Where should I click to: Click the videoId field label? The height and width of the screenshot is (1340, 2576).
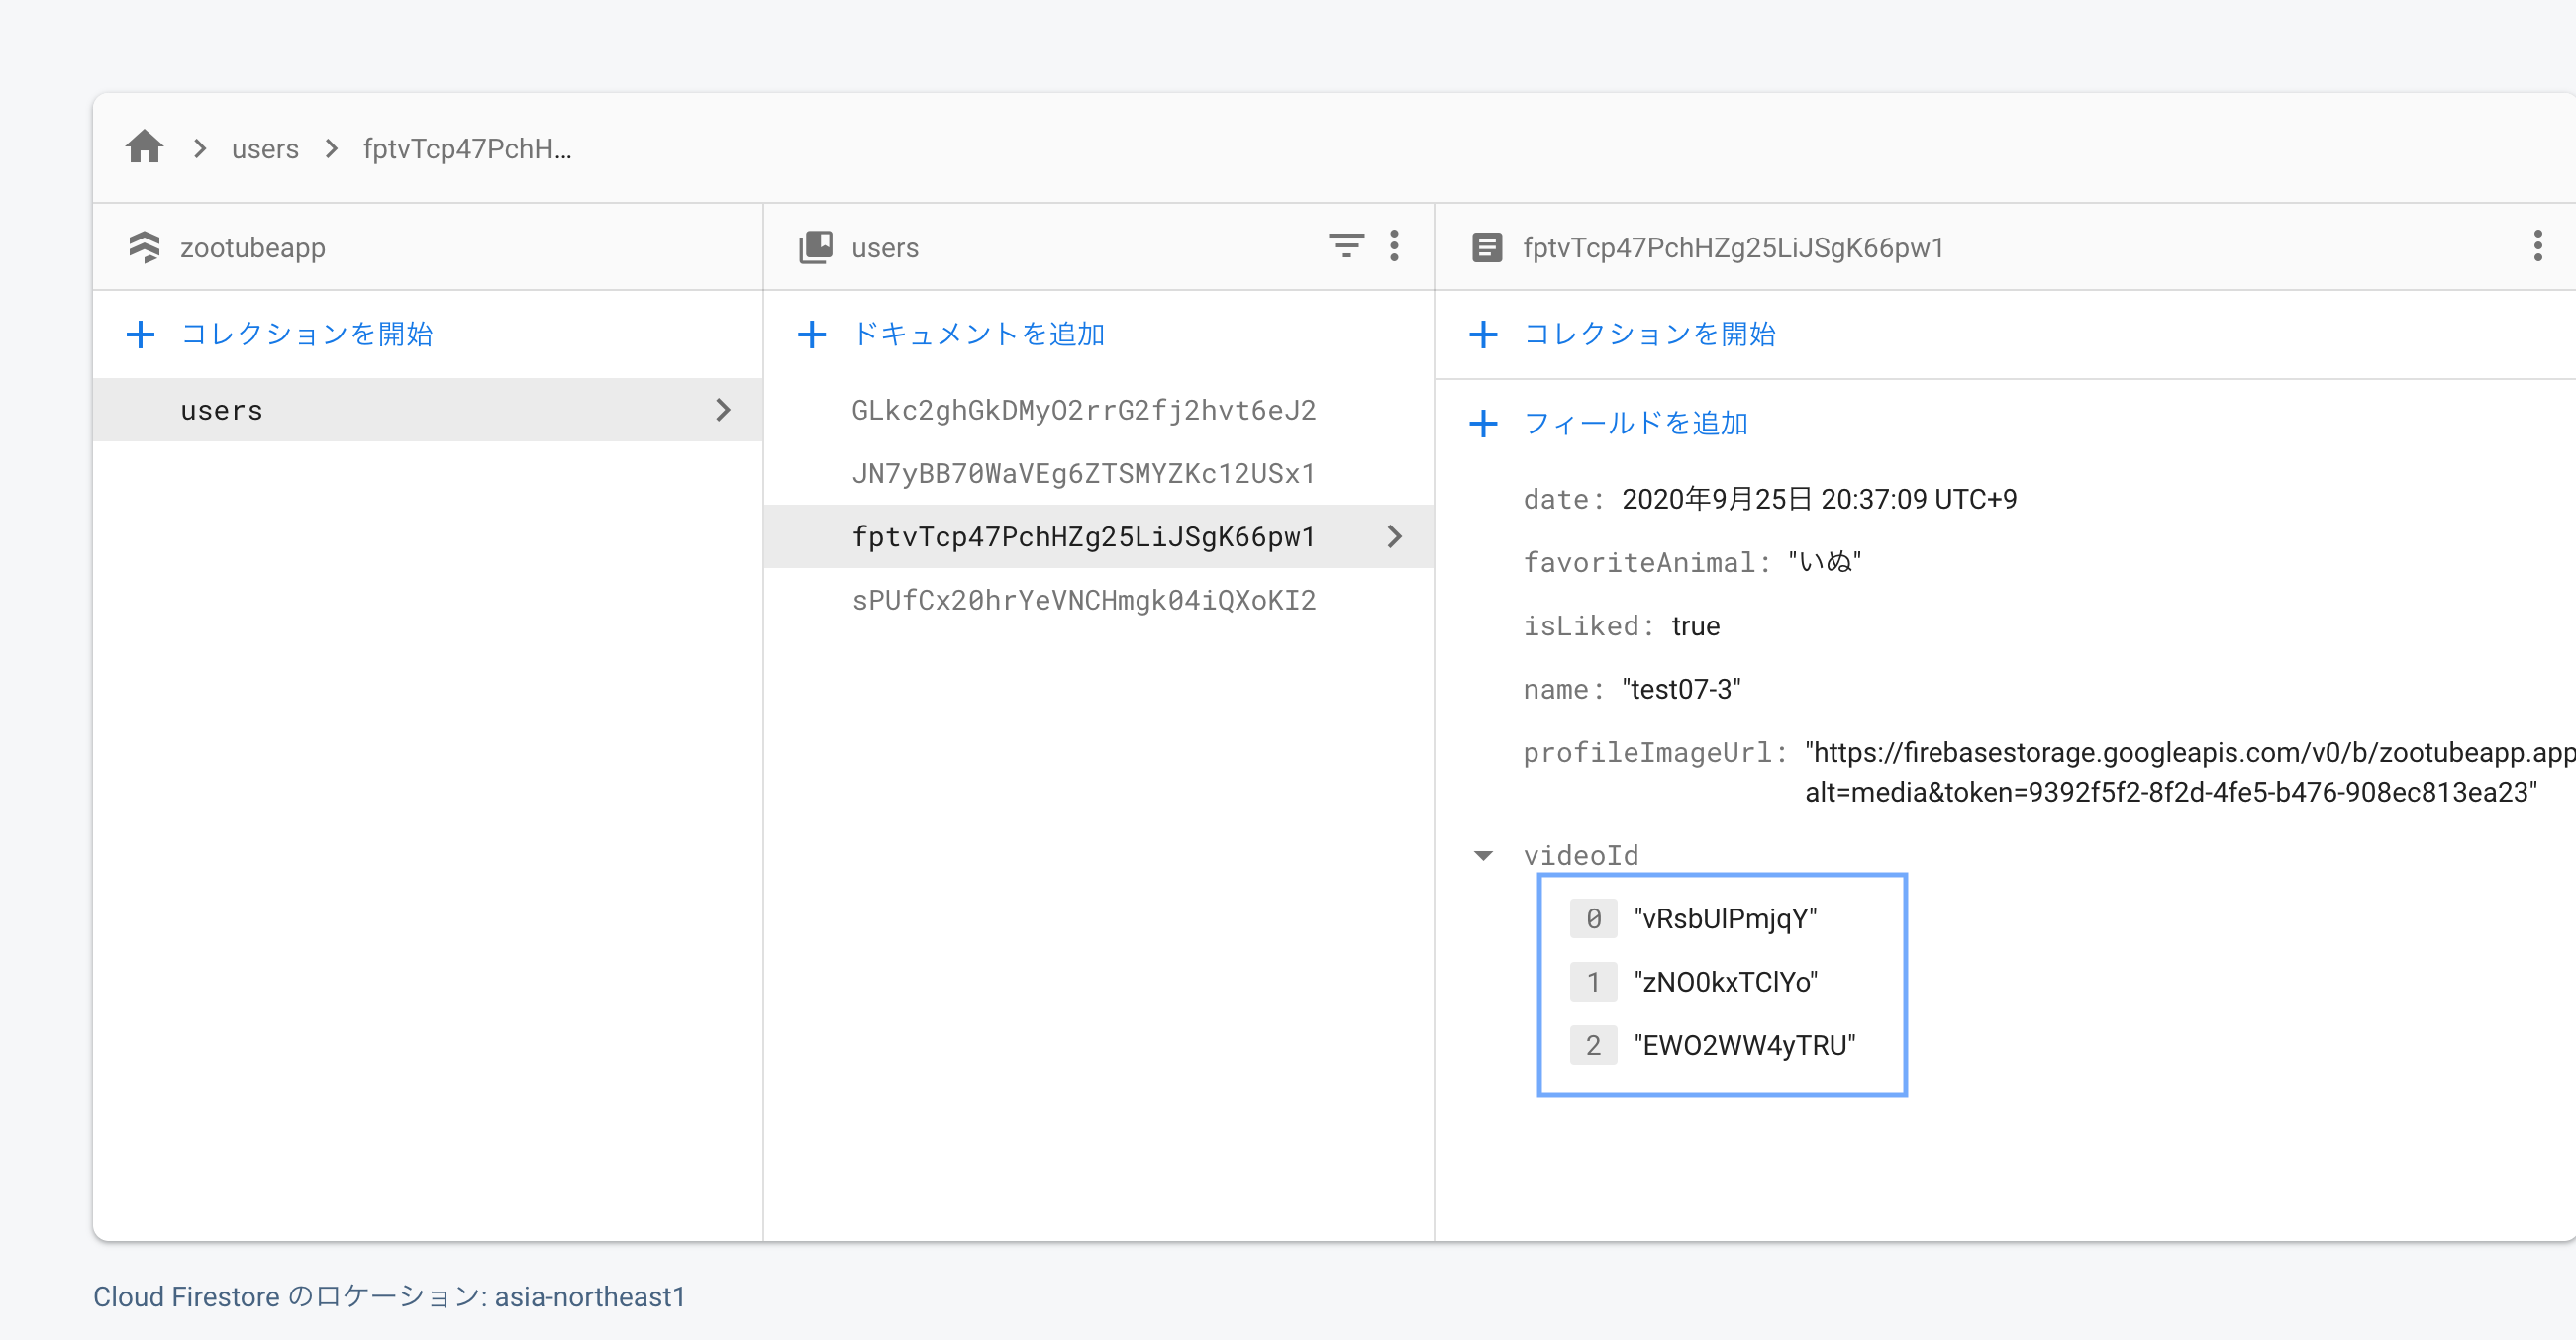click(x=1580, y=855)
